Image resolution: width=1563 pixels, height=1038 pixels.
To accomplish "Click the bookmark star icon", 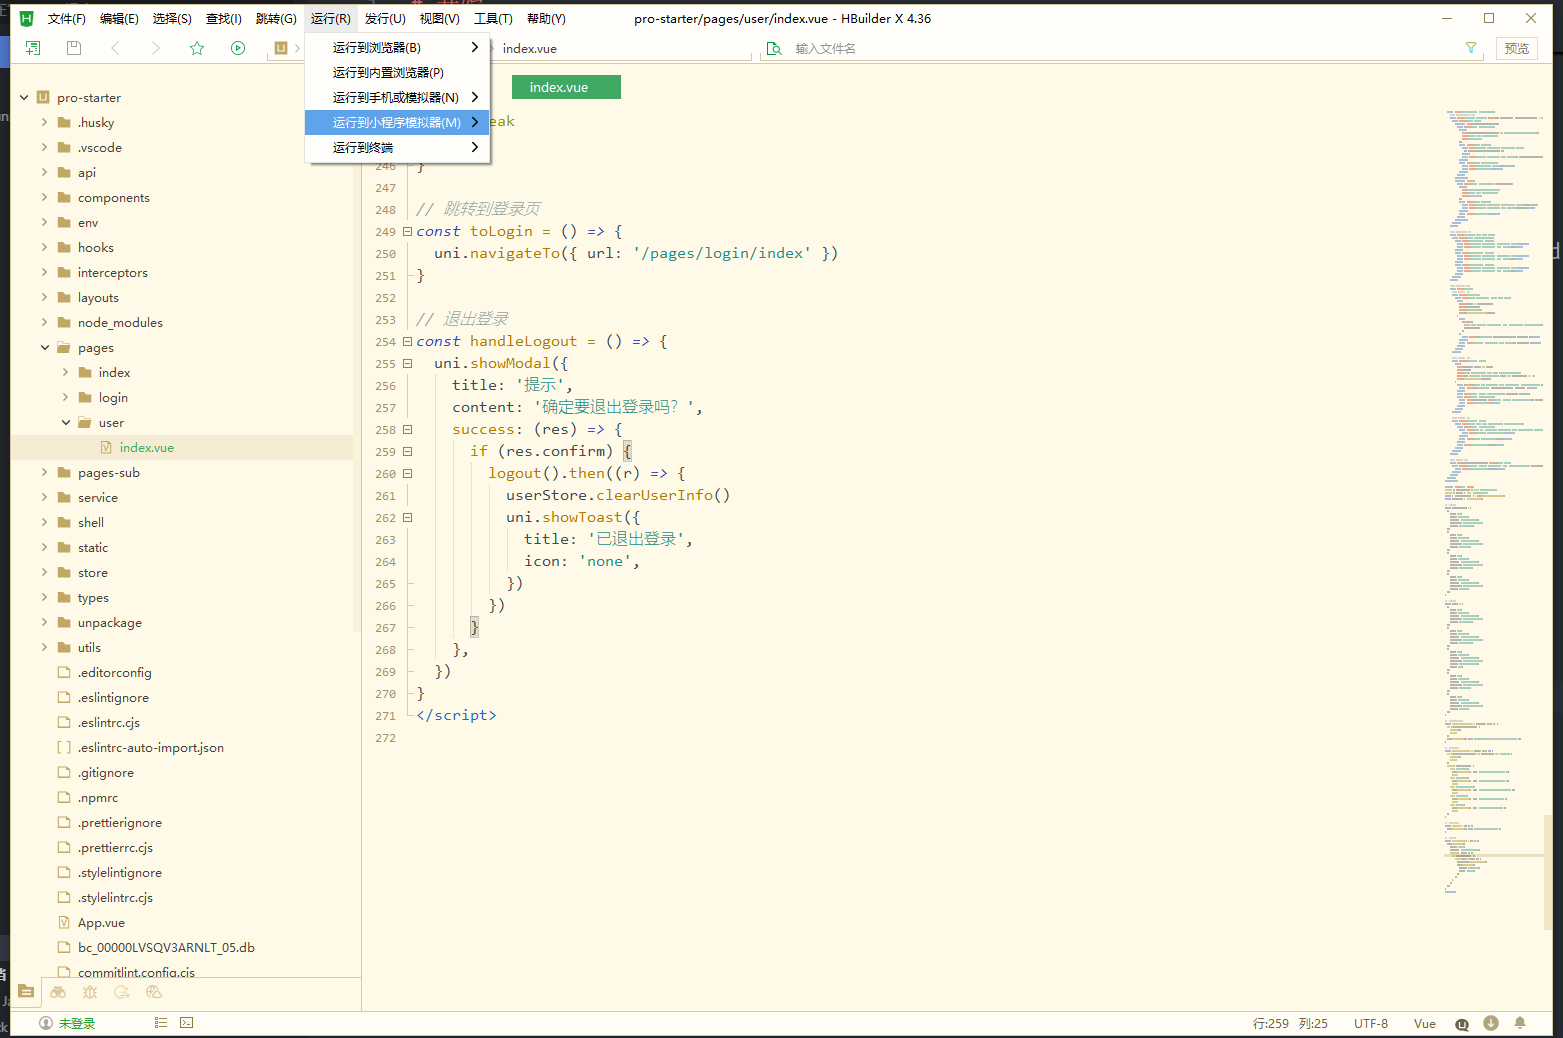I will [197, 48].
